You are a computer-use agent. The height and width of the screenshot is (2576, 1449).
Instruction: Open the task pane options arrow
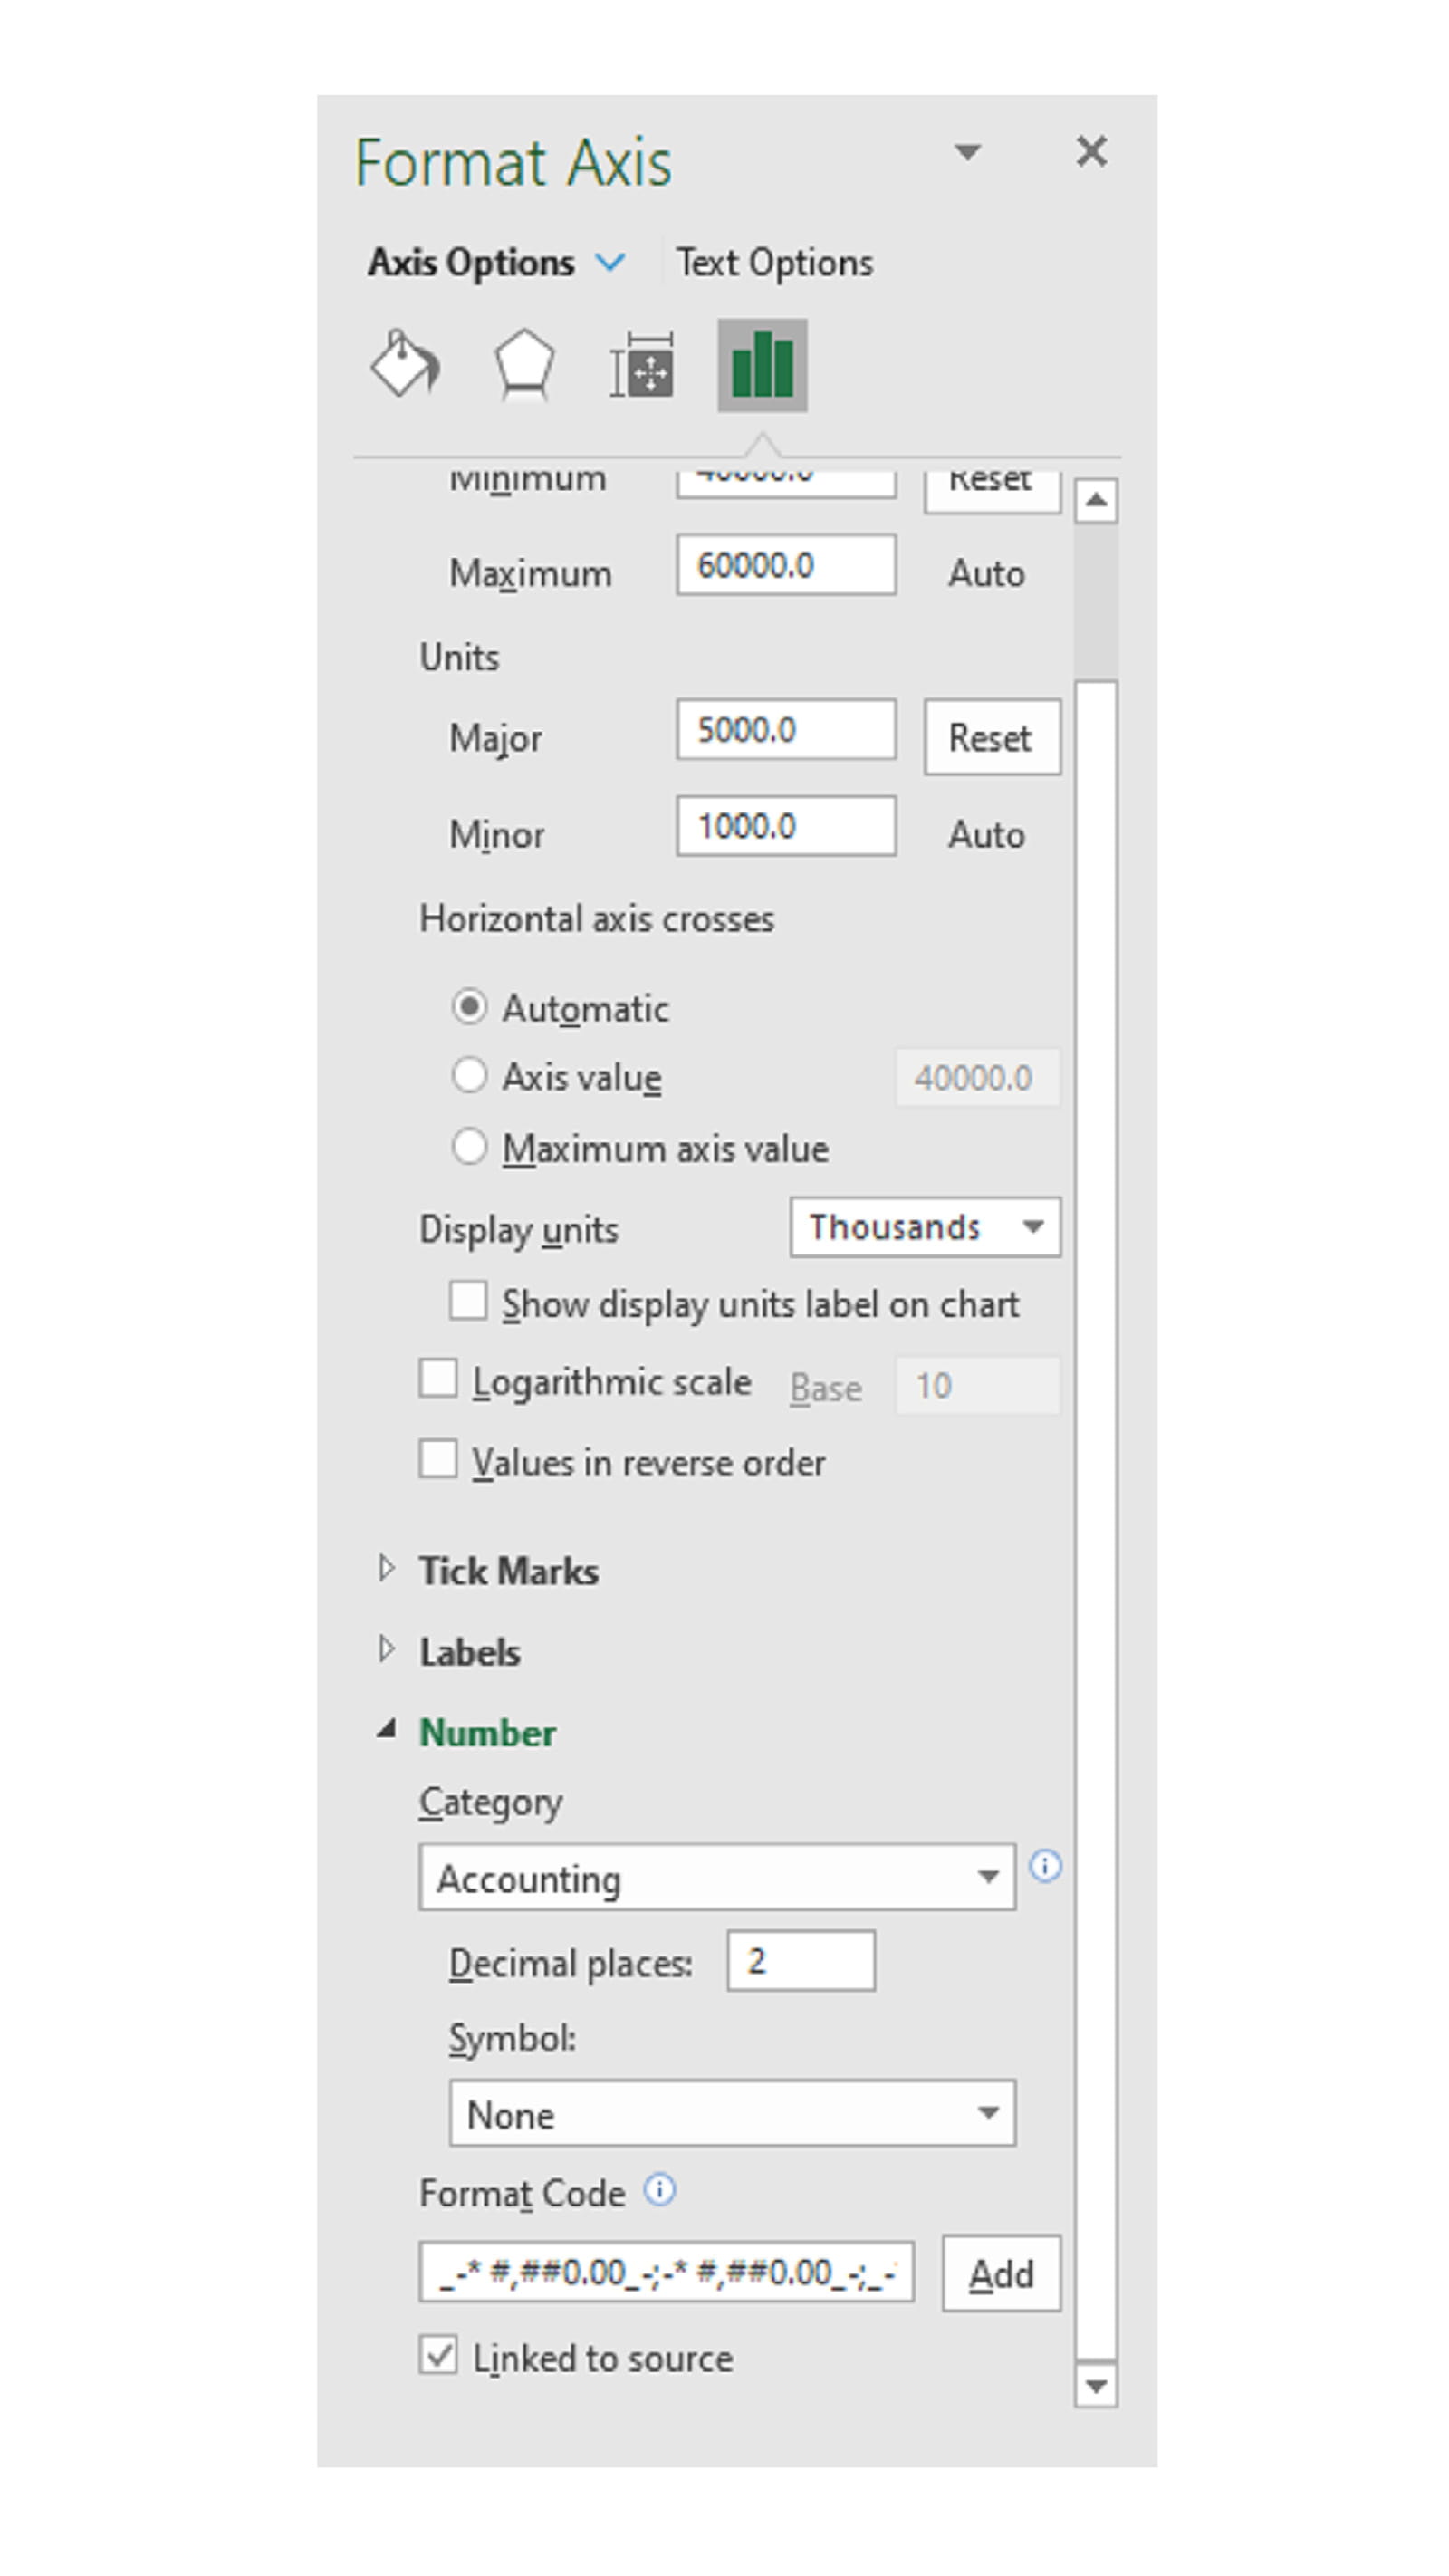click(x=967, y=153)
